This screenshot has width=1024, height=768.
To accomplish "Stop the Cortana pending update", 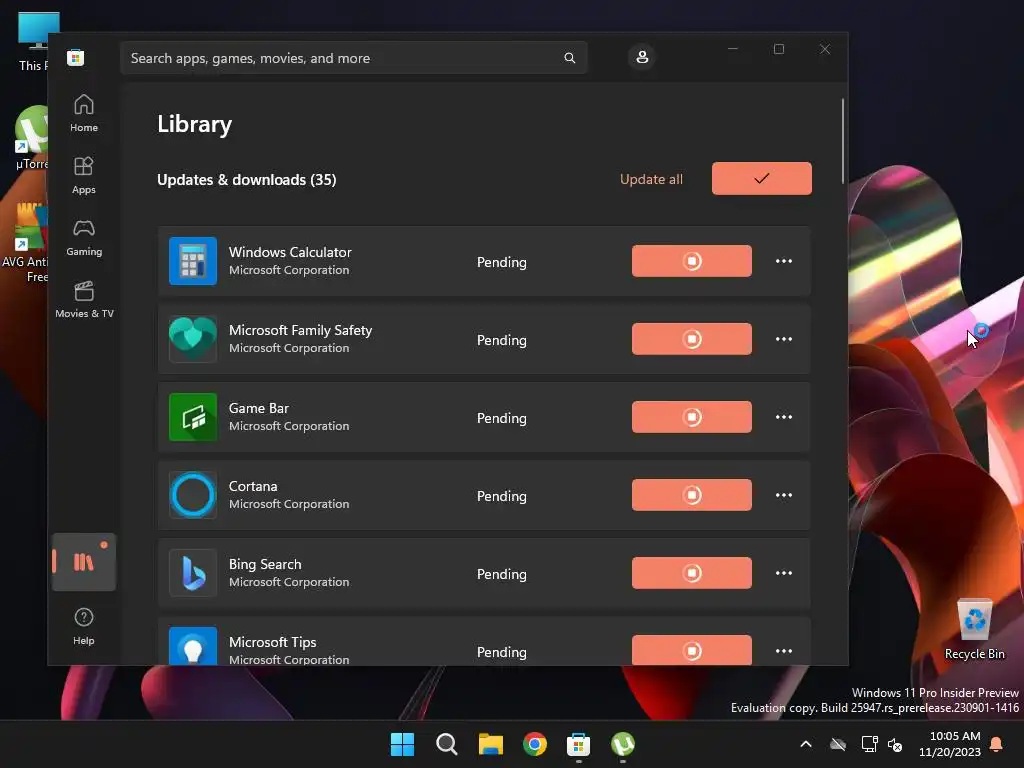I will (x=692, y=495).
